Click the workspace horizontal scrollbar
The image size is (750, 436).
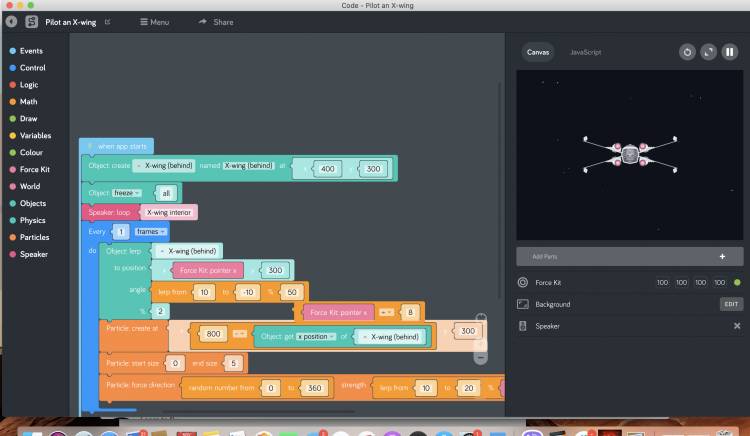[x=258, y=411]
